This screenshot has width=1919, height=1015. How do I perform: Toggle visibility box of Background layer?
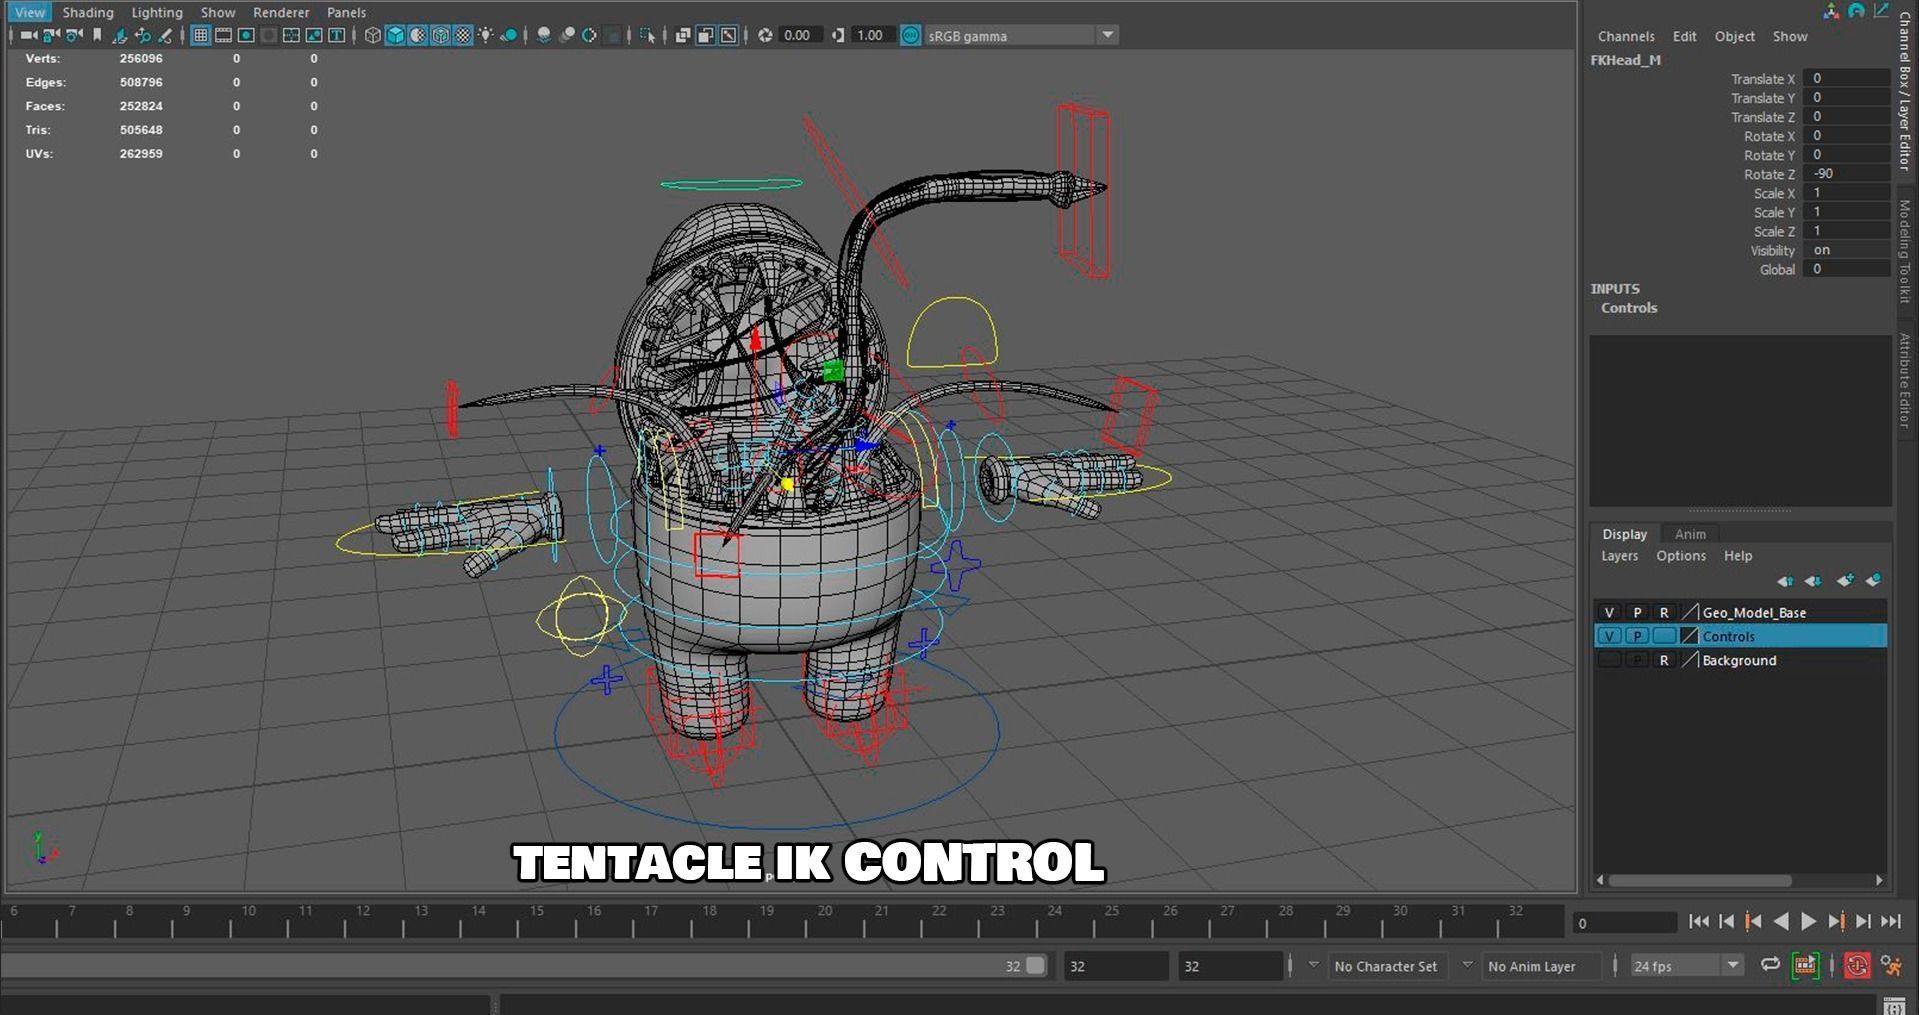1609,660
